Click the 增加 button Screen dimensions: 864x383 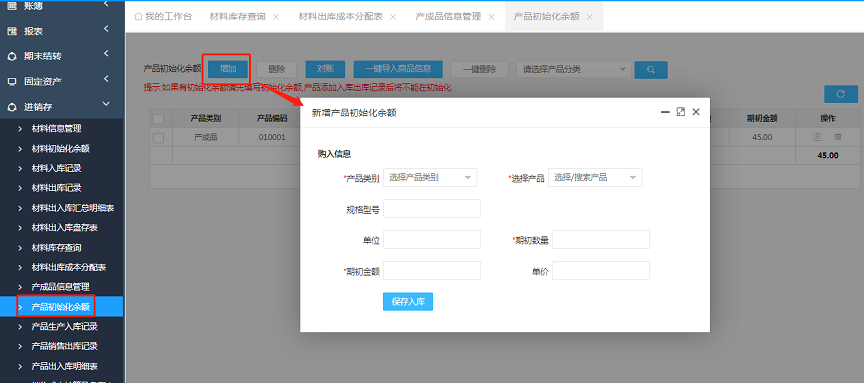(228, 69)
